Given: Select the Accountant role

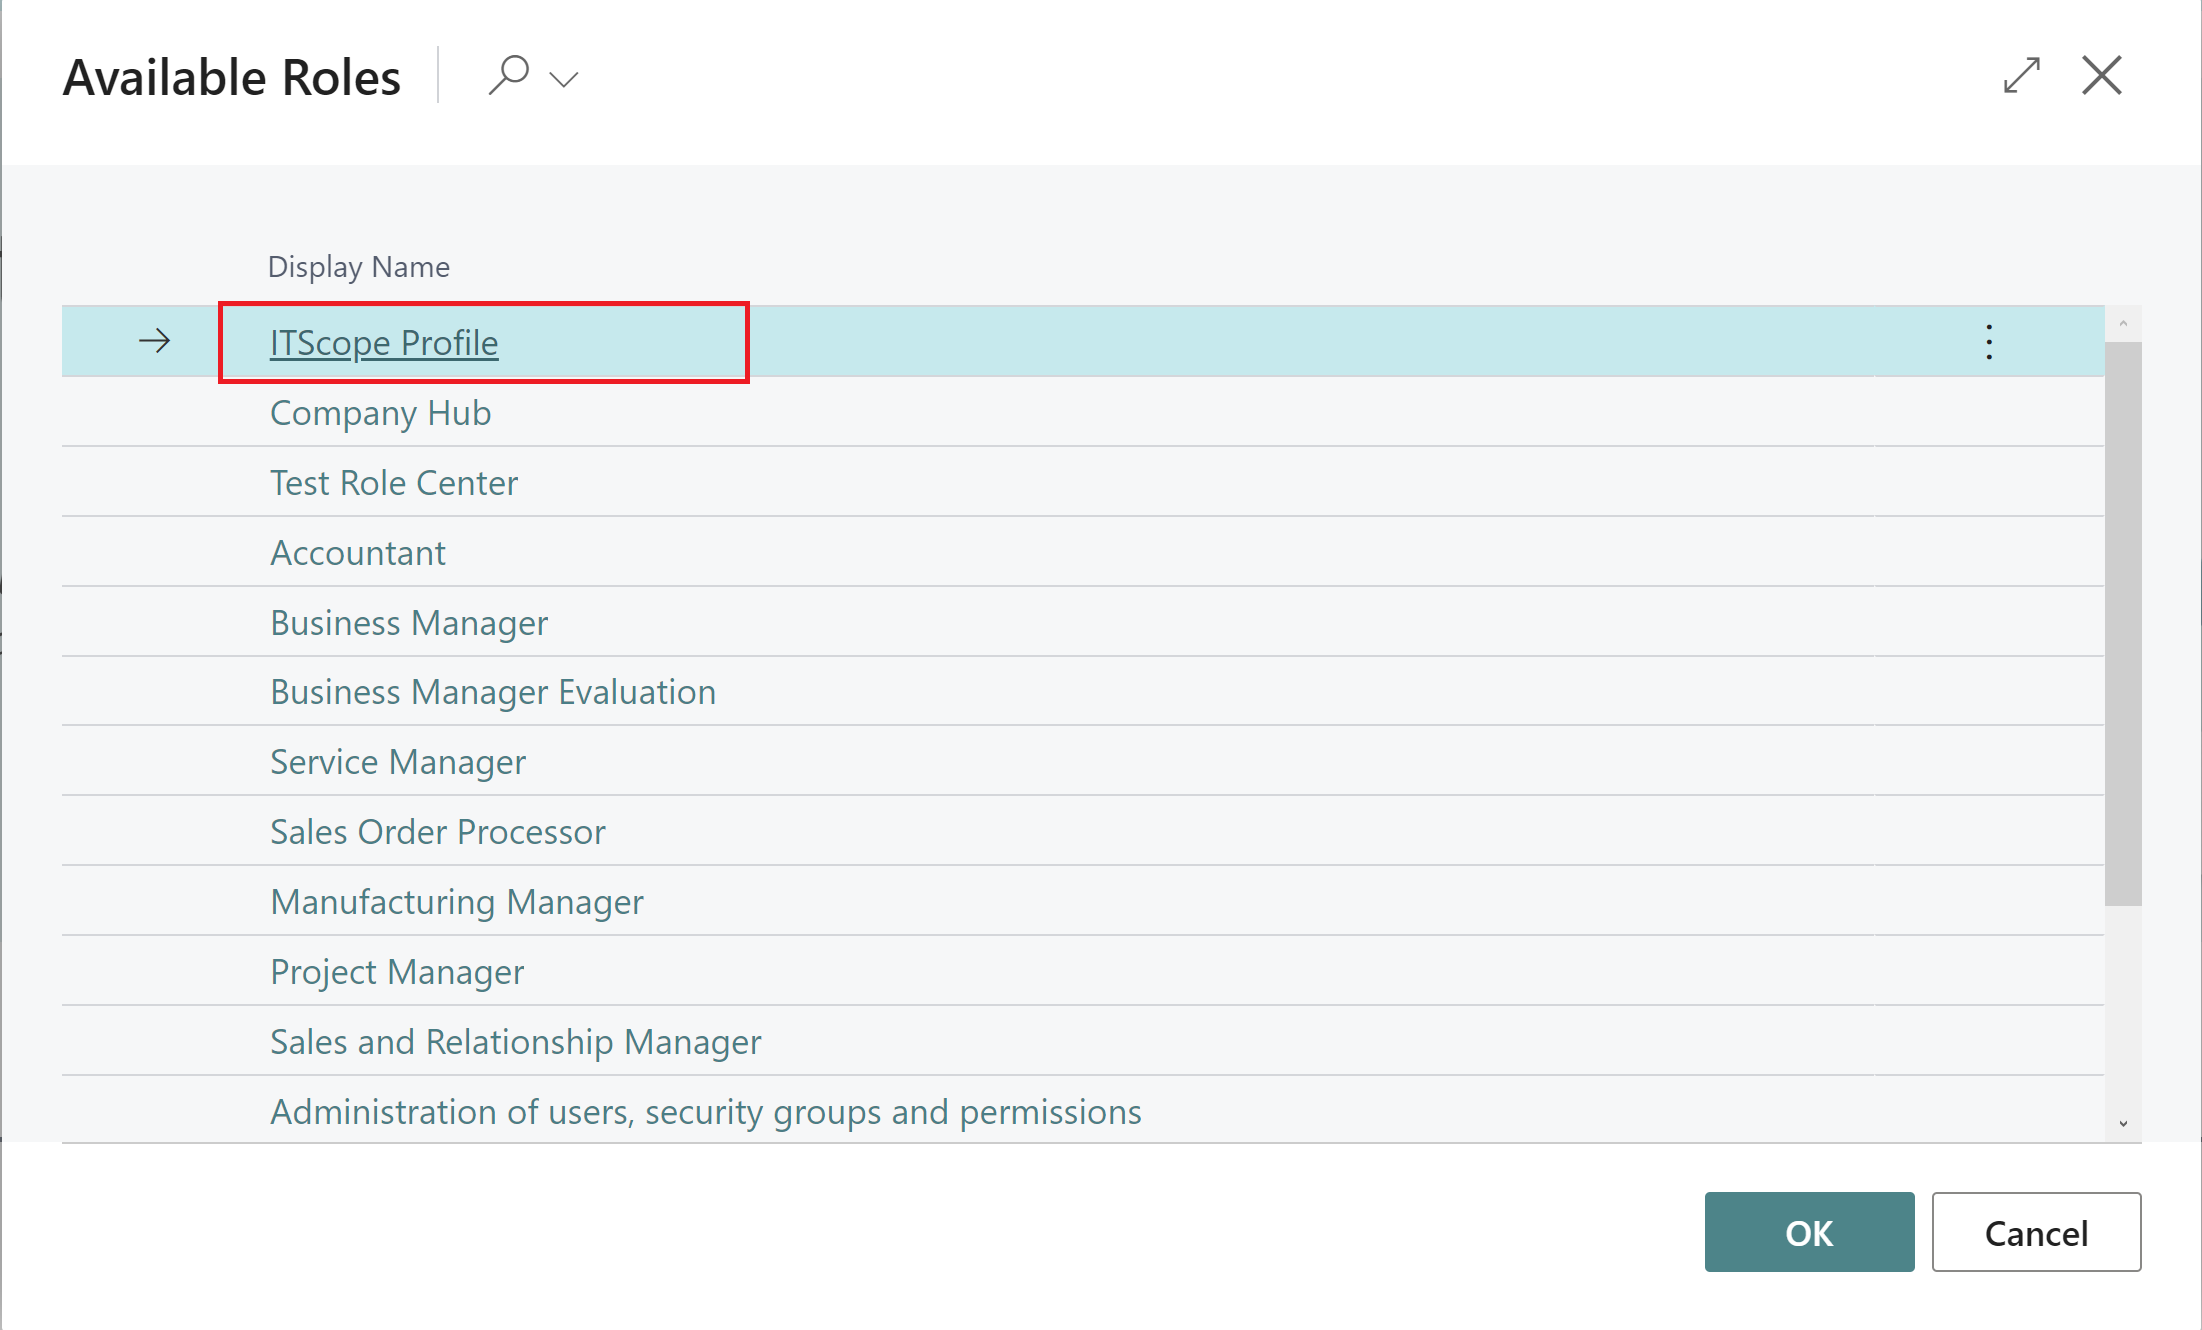Looking at the screenshot, I should point(357,551).
